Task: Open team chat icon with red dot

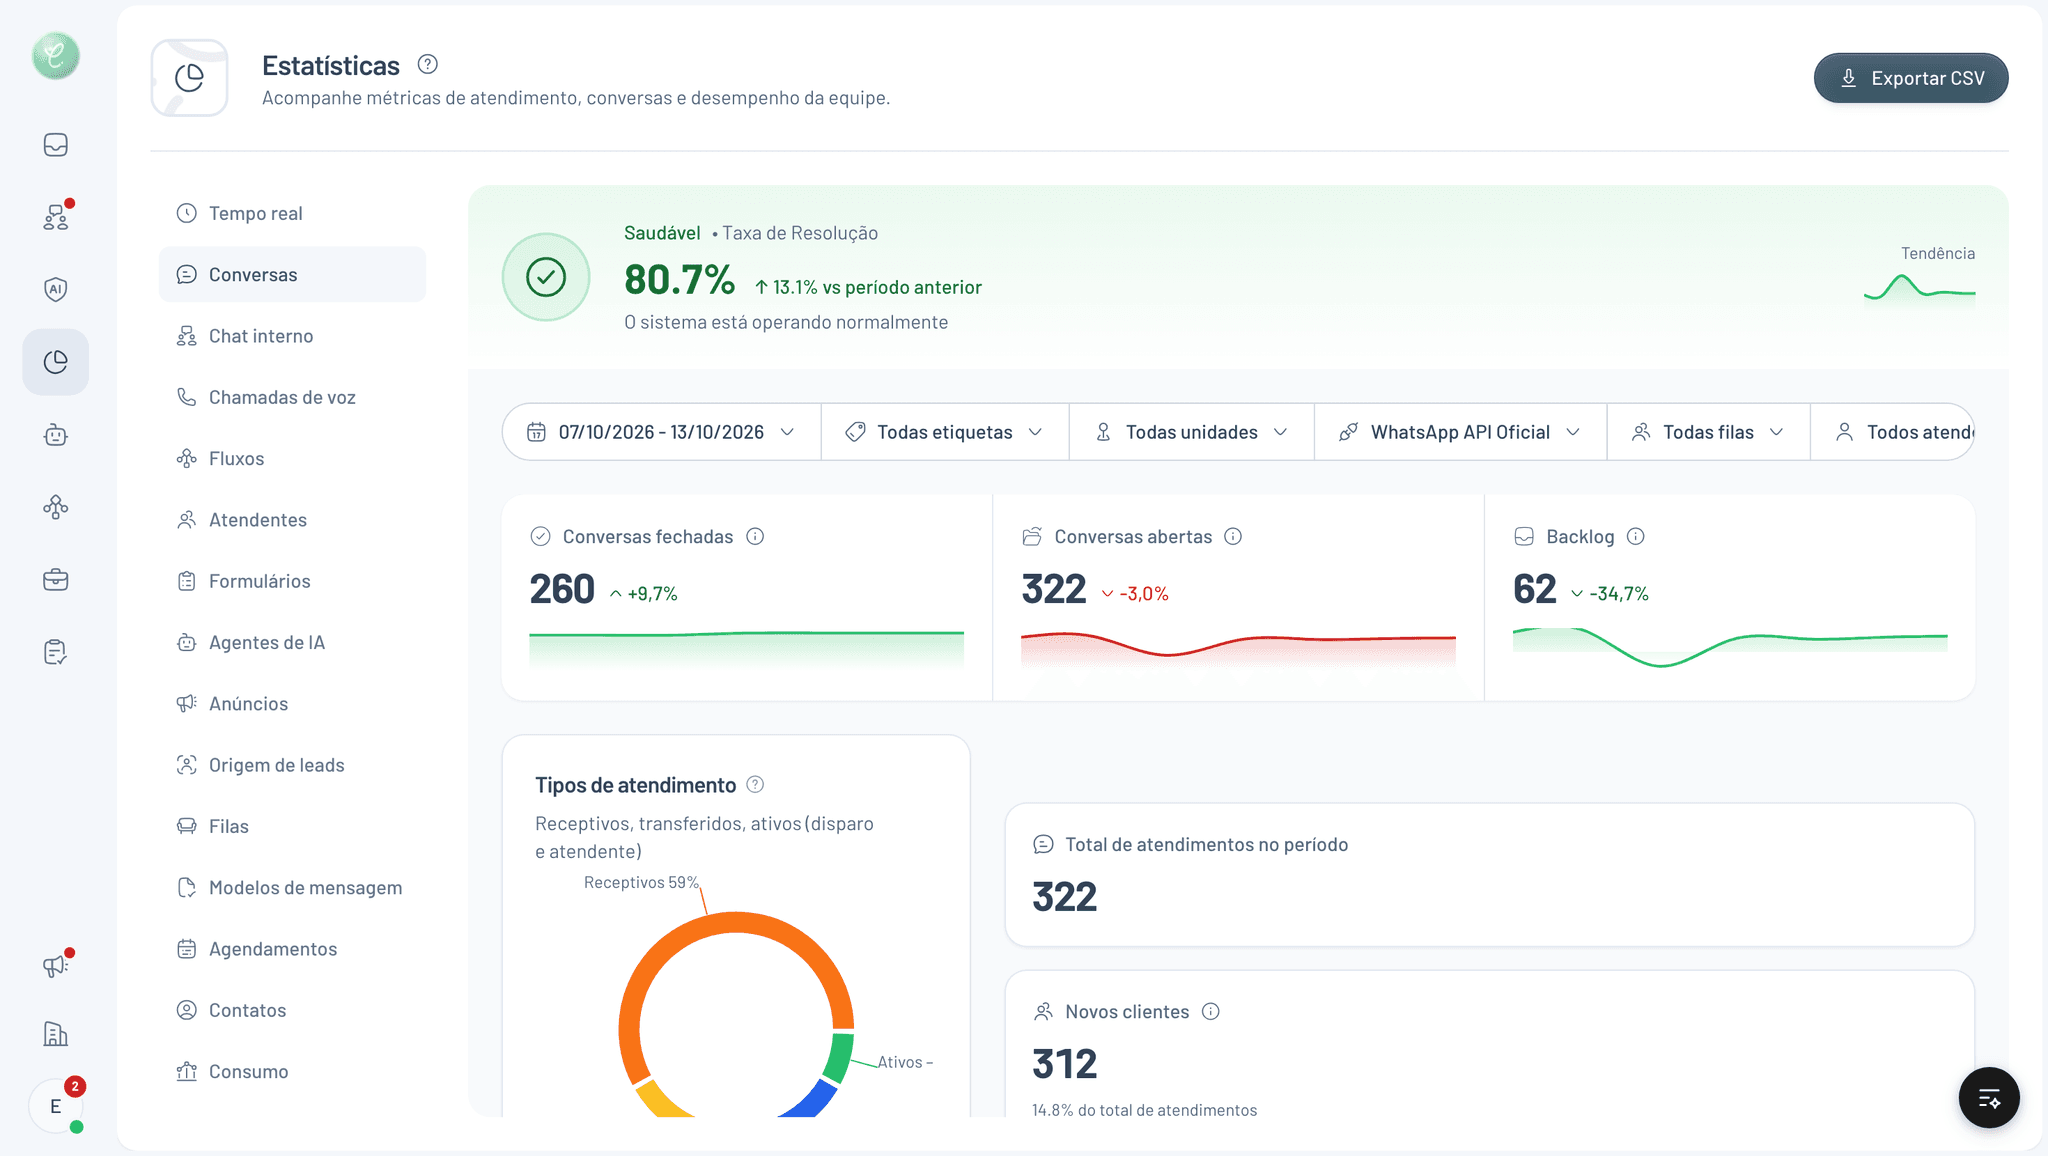Action: click(56, 217)
